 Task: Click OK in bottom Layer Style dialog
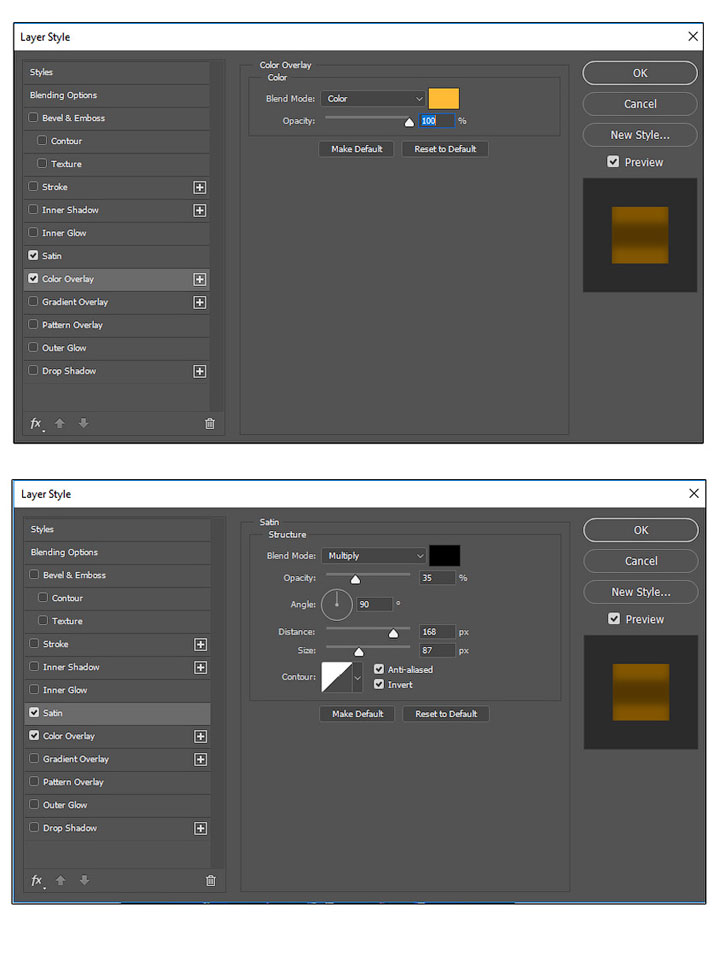(641, 530)
